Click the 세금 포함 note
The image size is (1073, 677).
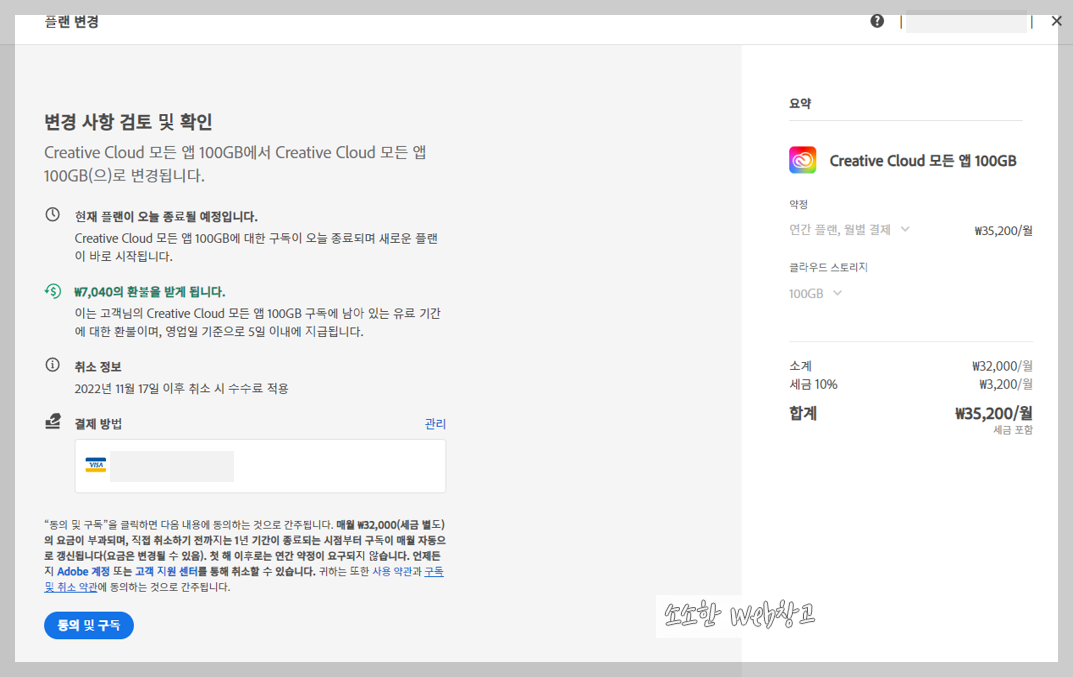click(1013, 430)
